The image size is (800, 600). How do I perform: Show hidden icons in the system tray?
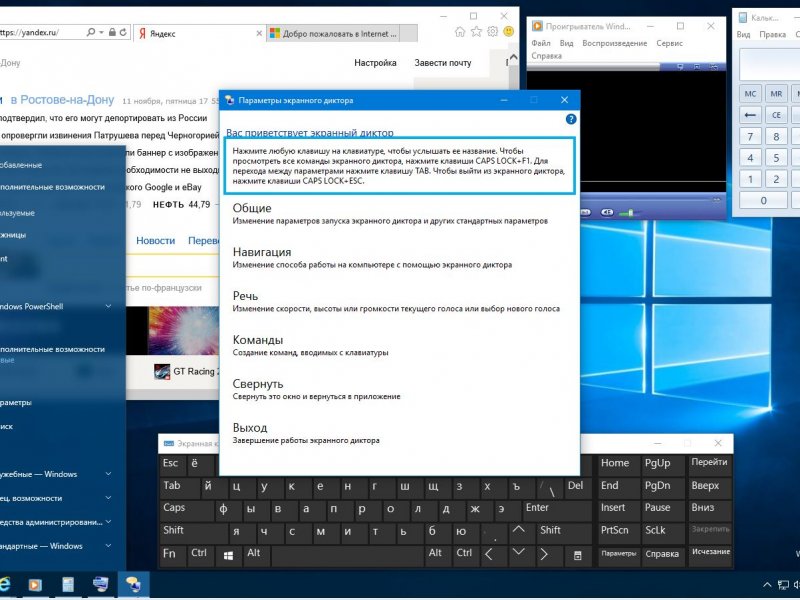point(767,585)
